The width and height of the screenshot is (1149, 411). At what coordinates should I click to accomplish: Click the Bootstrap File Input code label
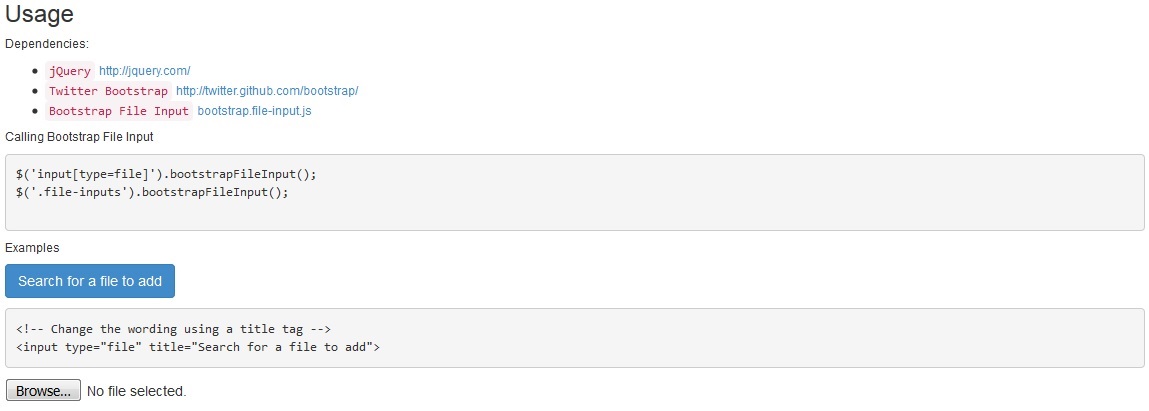[119, 111]
